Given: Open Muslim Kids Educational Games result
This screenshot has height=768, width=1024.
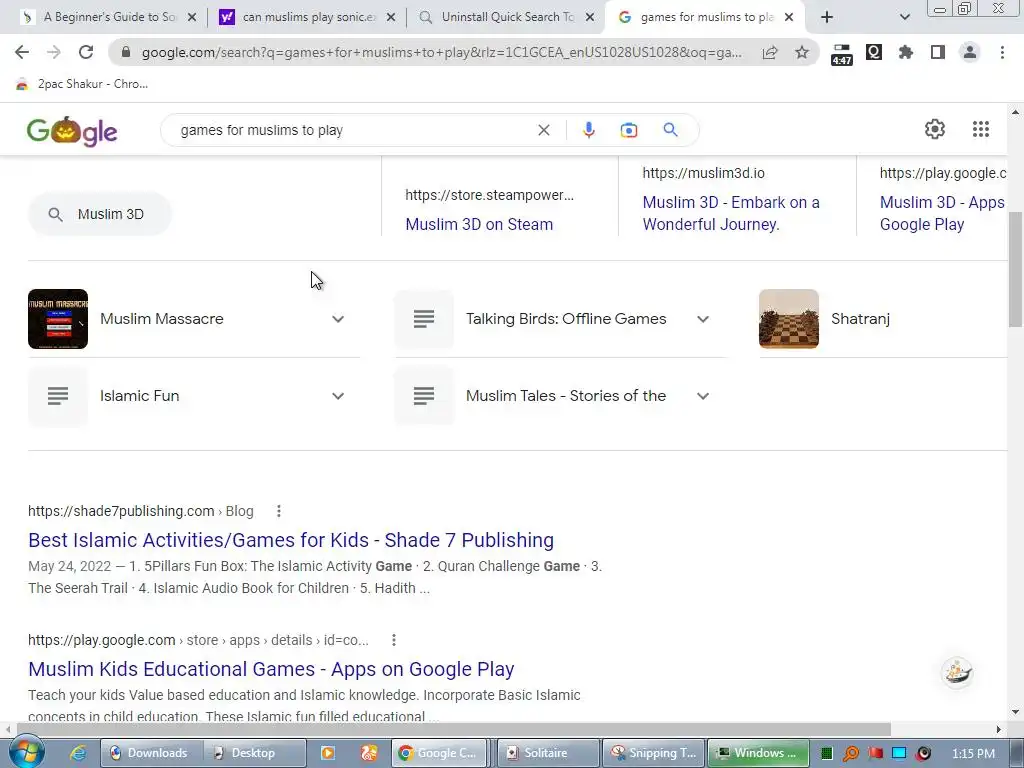Looking at the screenshot, I should click(271, 669).
